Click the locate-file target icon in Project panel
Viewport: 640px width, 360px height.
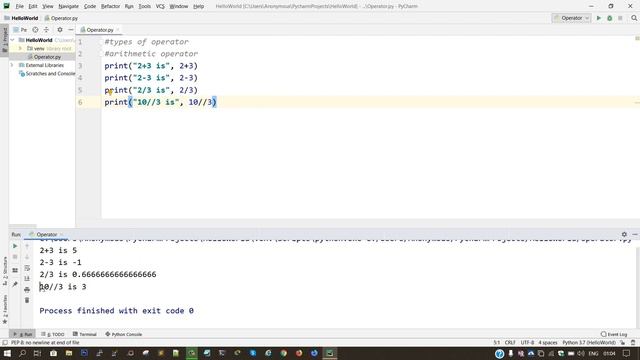(x=36, y=30)
